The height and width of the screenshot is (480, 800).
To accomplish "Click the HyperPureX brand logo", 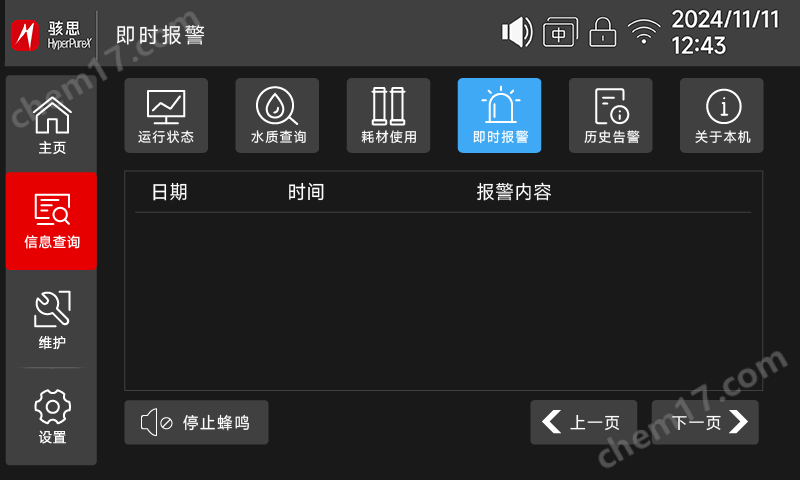I will tap(51, 35).
